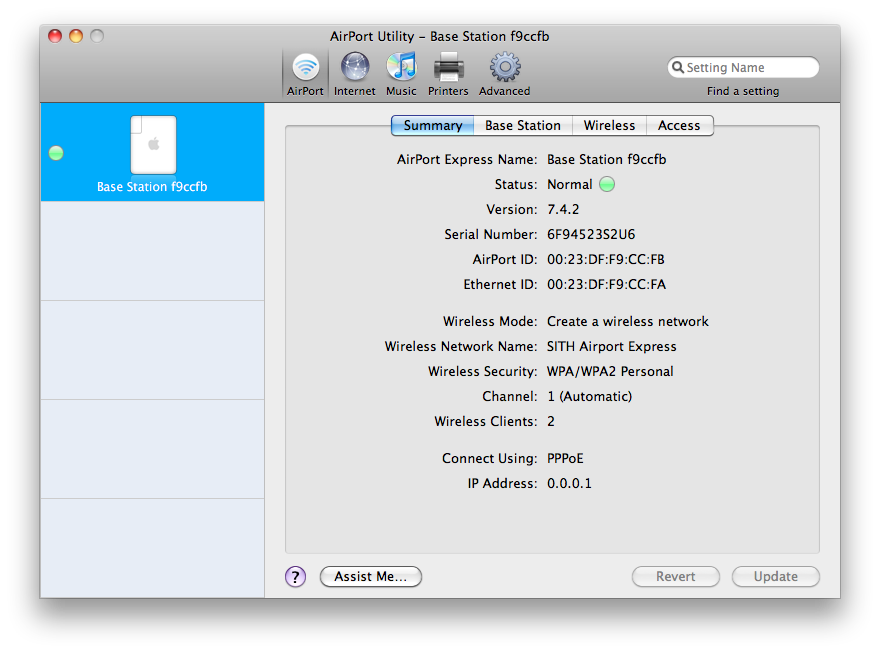Switch to the Access tab
Viewport: 880px width, 653px height.
click(680, 125)
